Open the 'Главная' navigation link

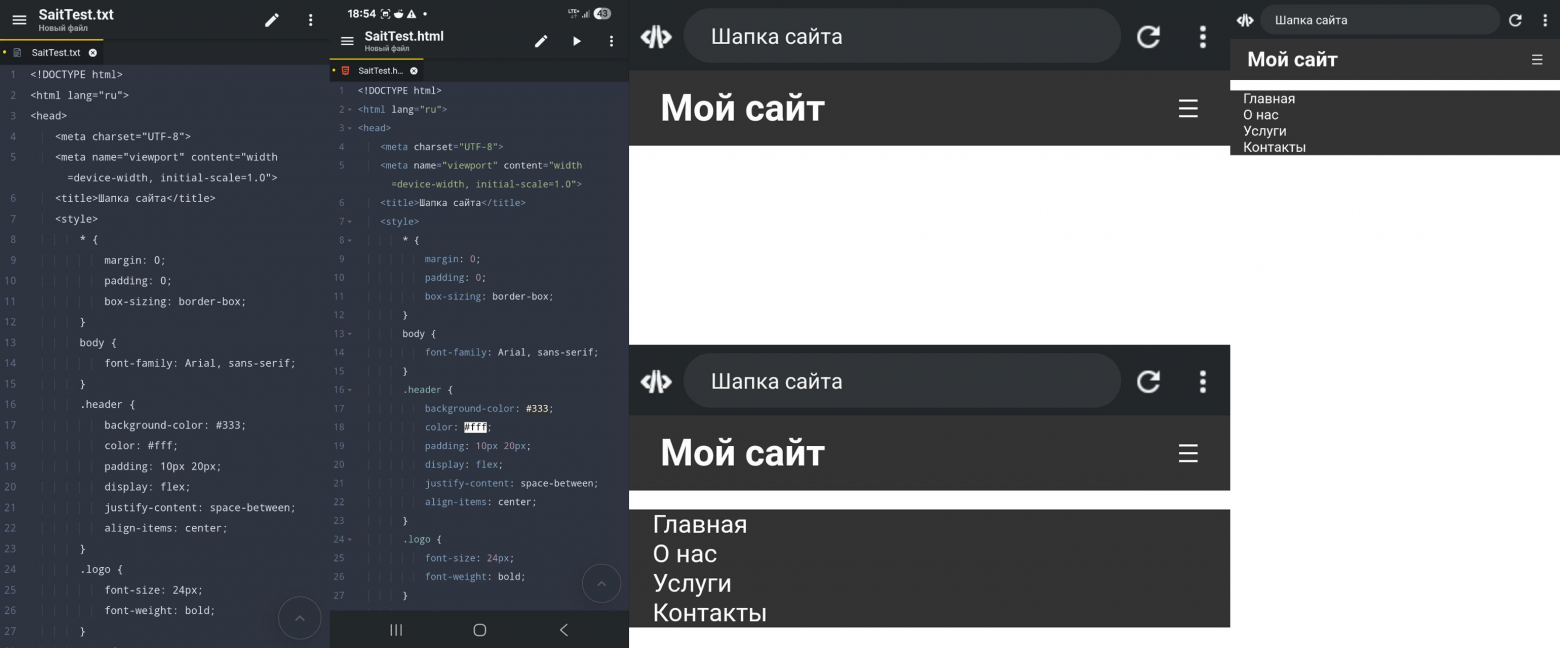tap(700, 524)
